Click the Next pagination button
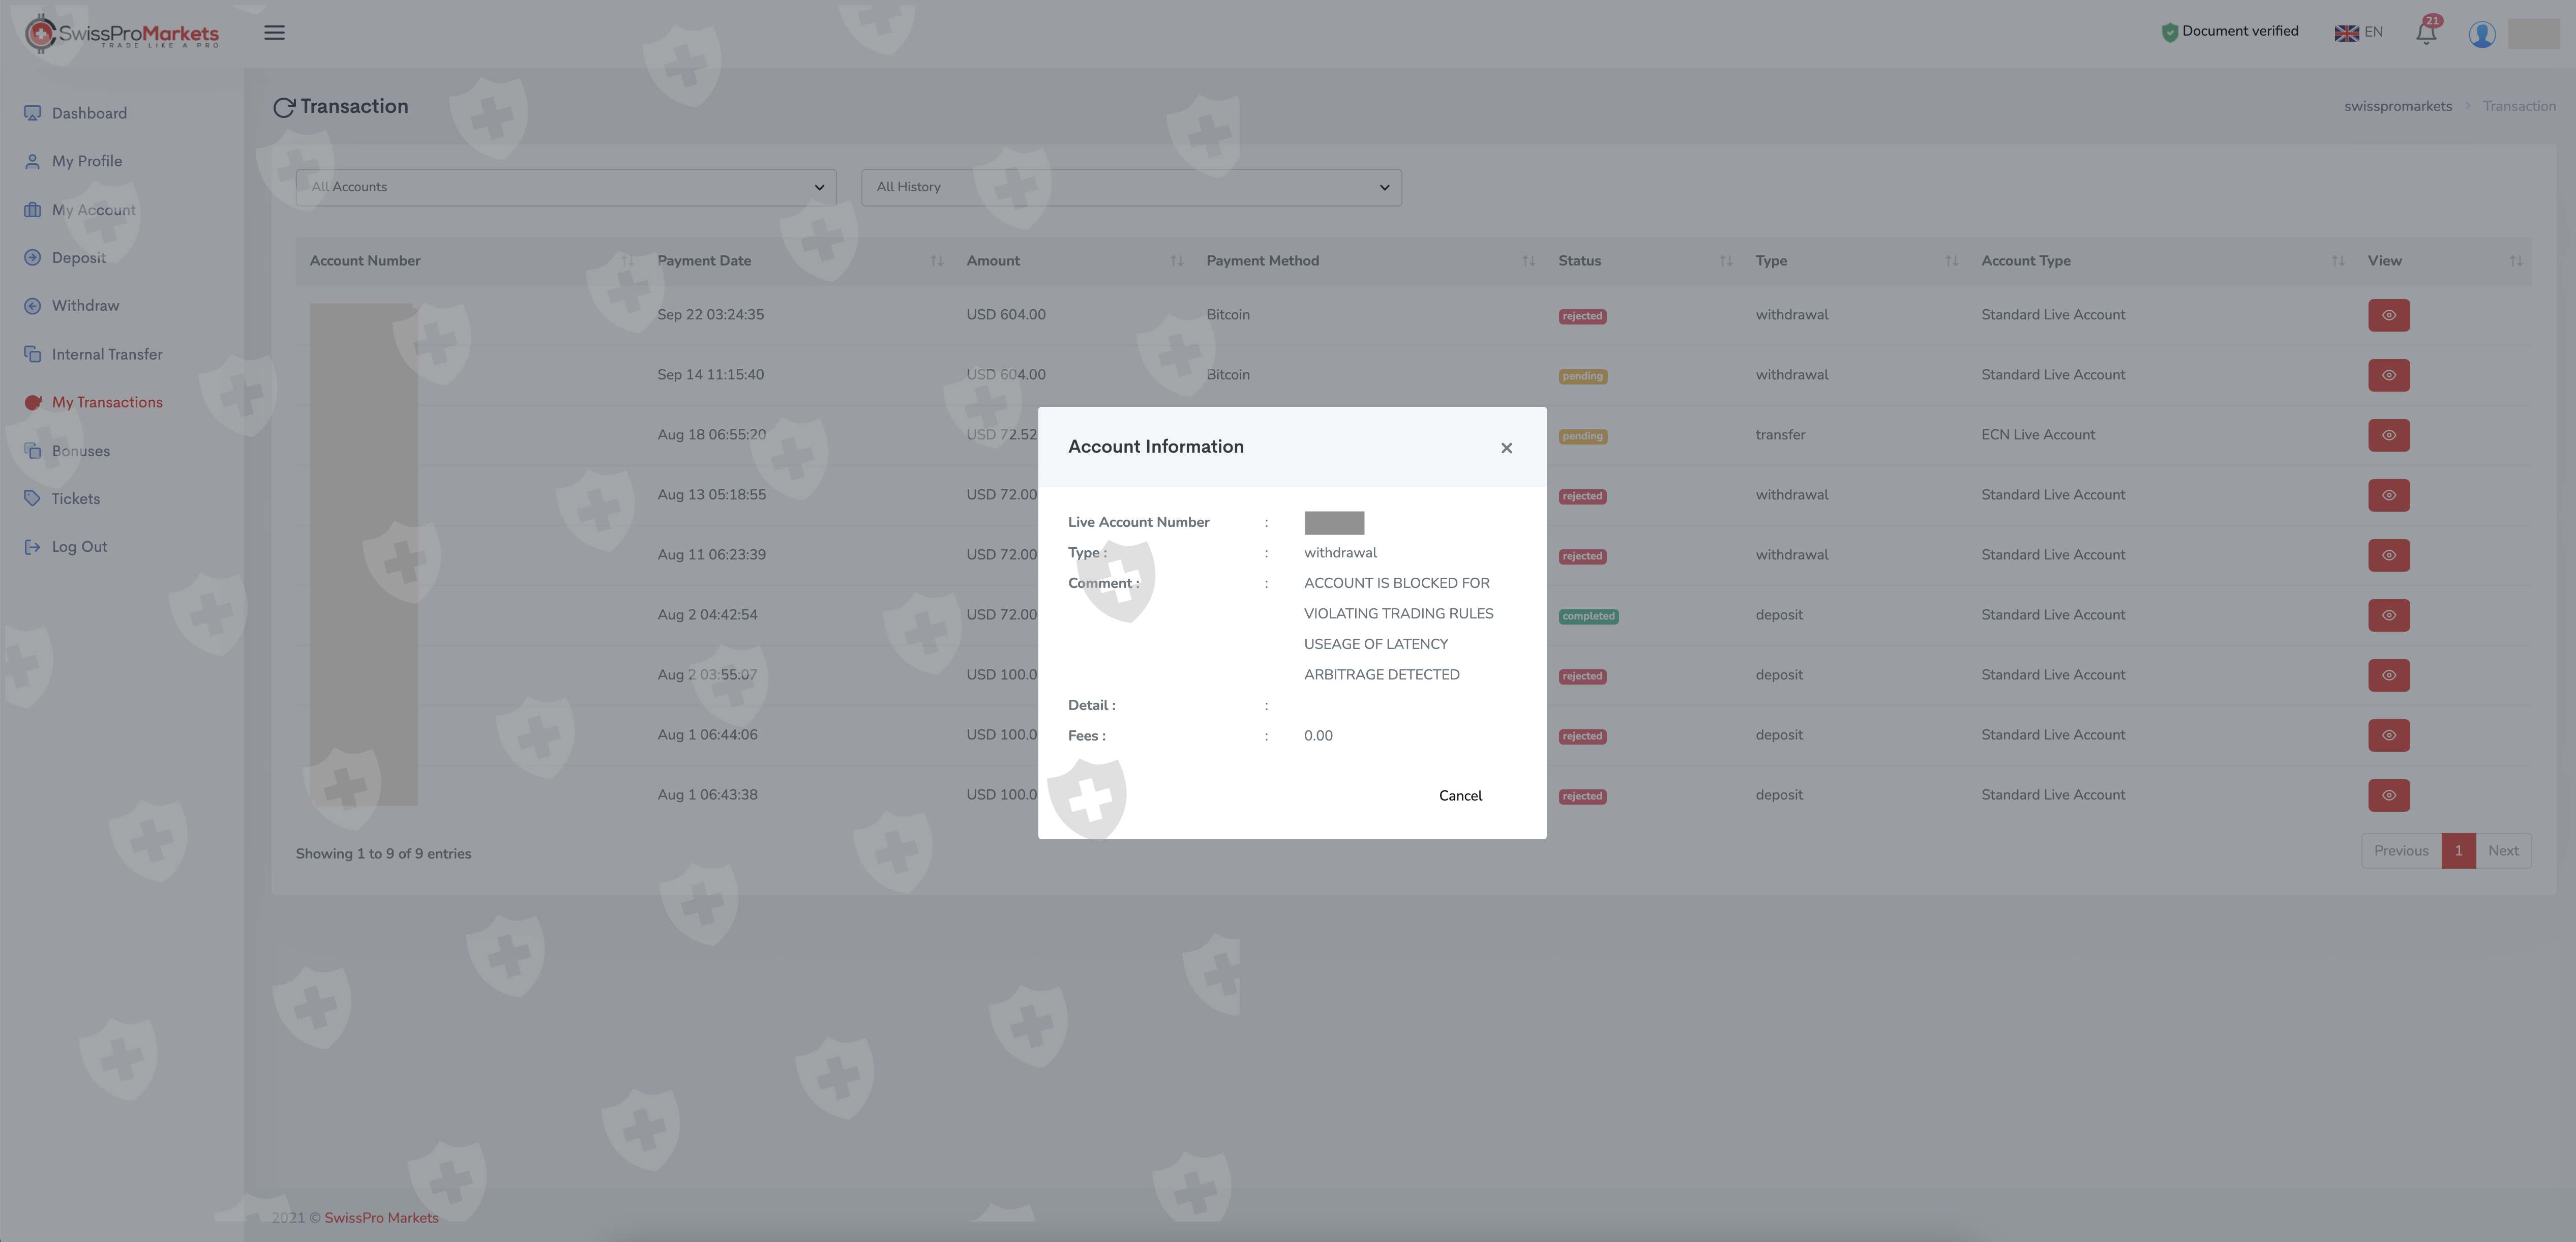 click(x=2503, y=851)
